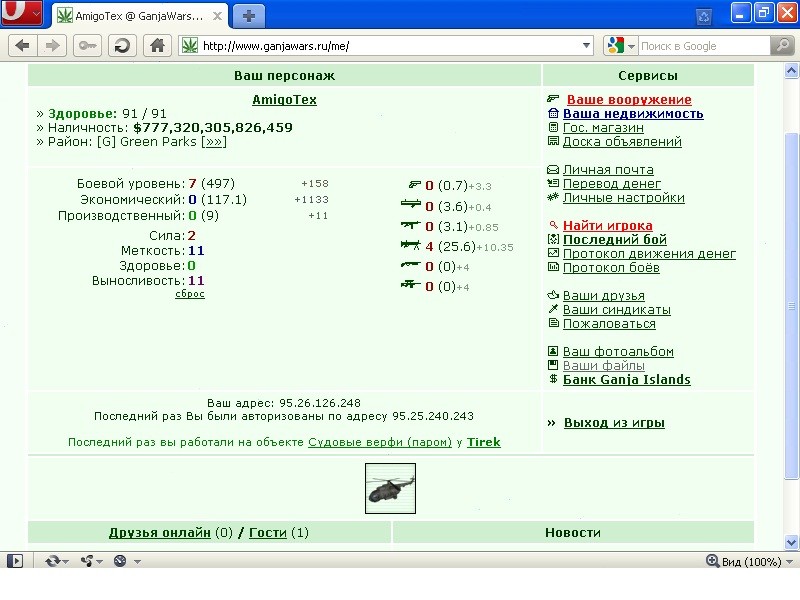Click the scrollbar down arrow
The width and height of the screenshot is (800, 600).
(x=791, y=542)
